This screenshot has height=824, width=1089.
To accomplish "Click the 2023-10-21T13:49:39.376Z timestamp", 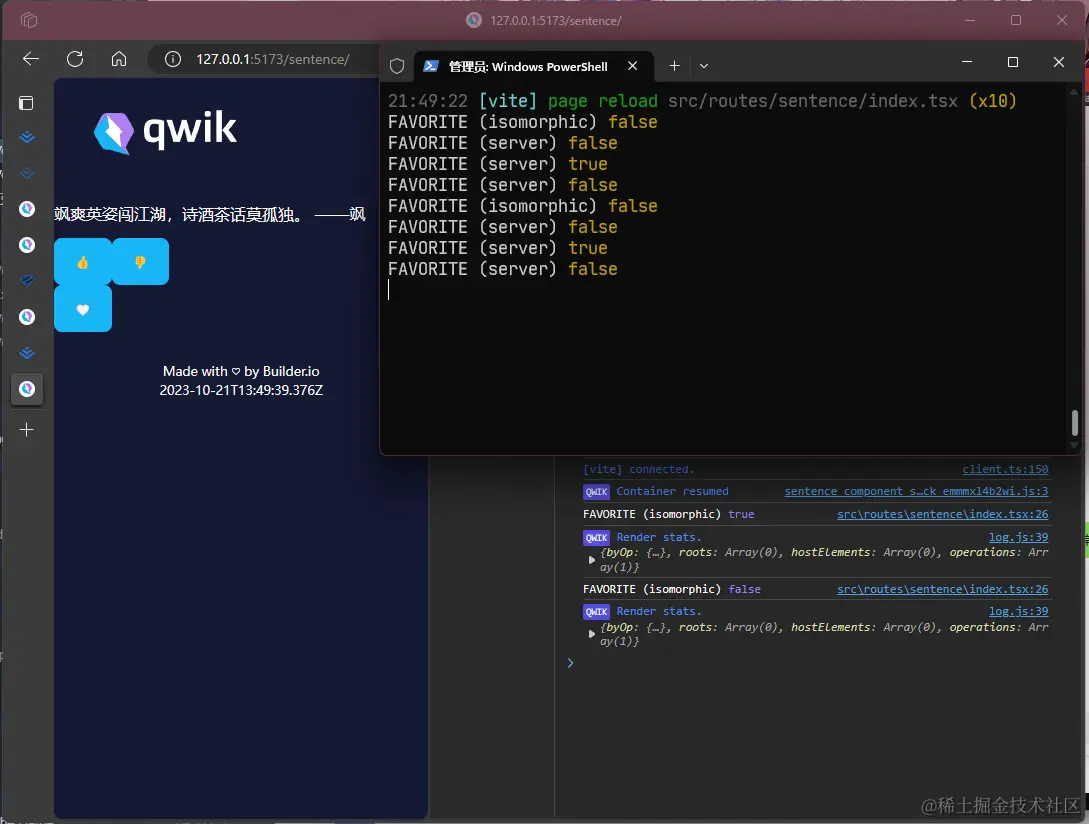I will tap(241, 390).
